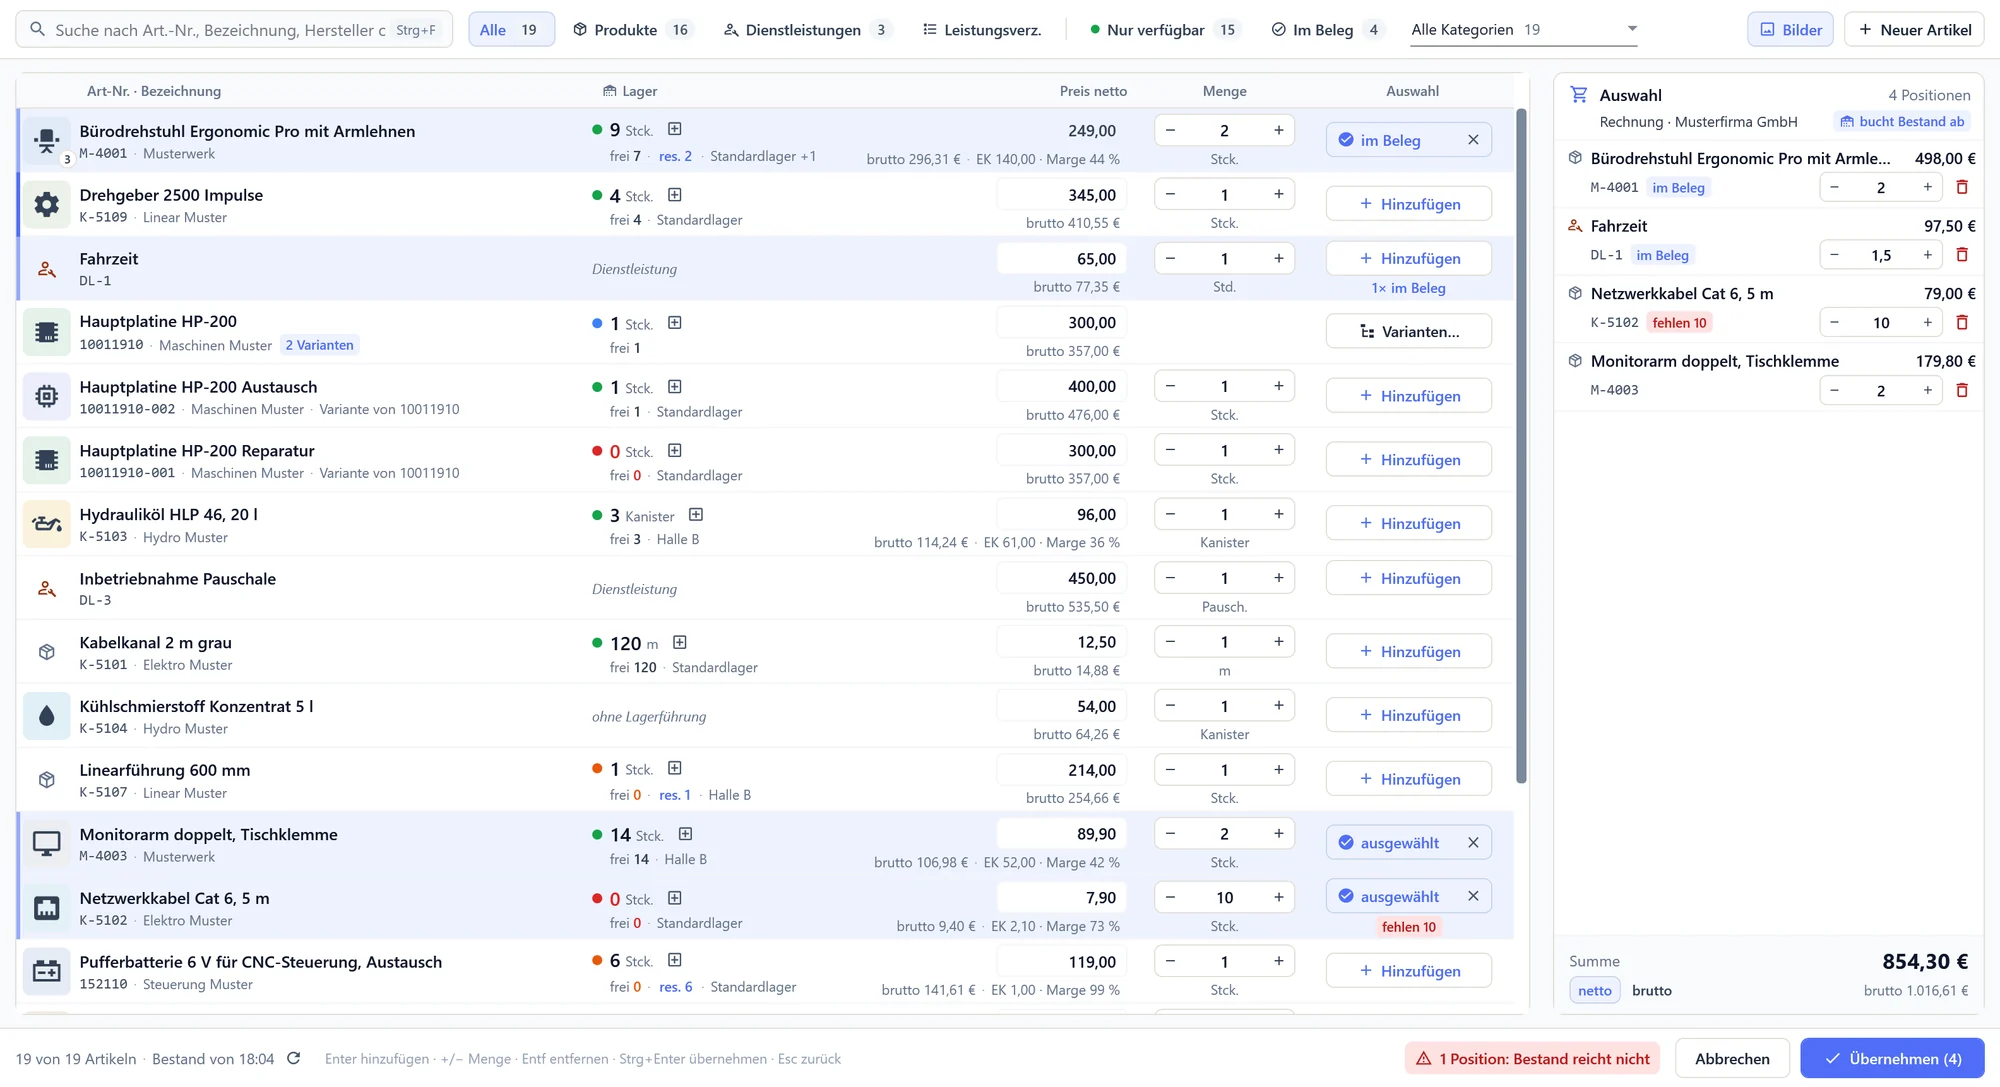Switch sum display to brutto

(x=1652, y=991)
